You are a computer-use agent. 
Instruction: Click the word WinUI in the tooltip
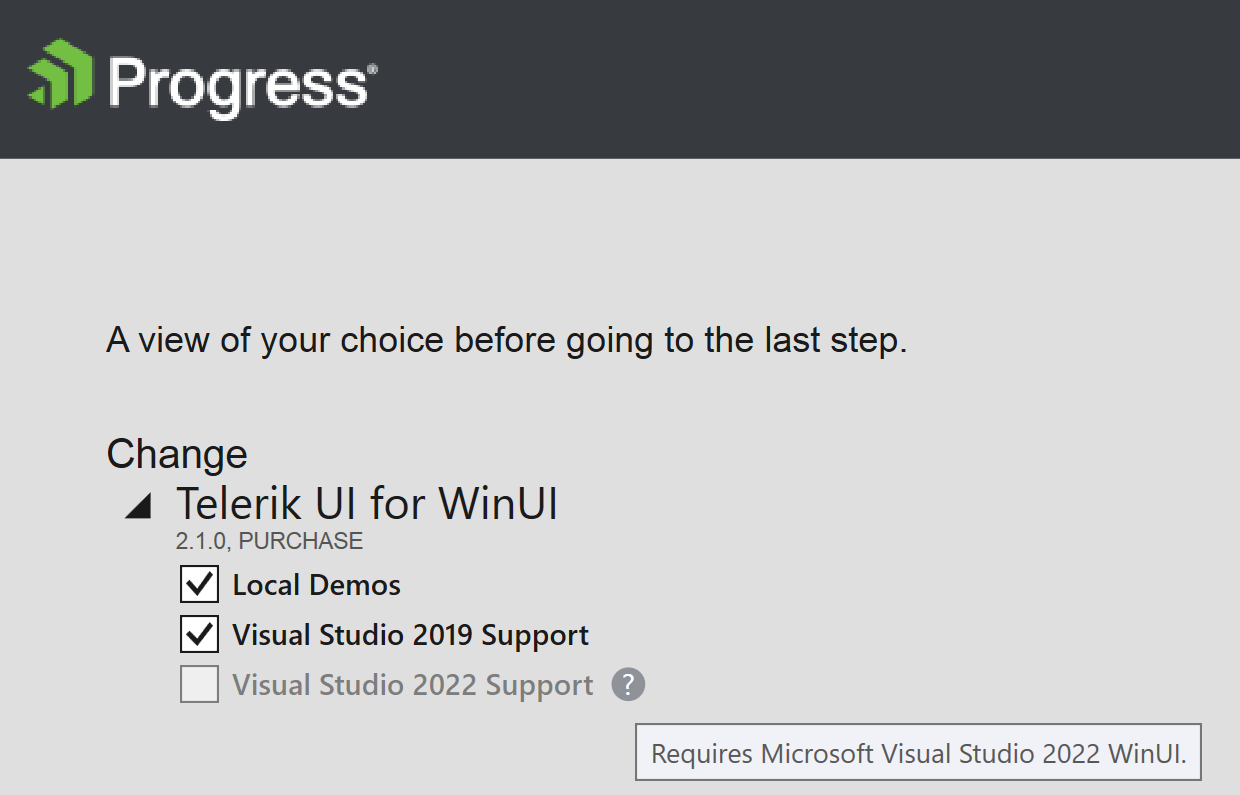1146,754
